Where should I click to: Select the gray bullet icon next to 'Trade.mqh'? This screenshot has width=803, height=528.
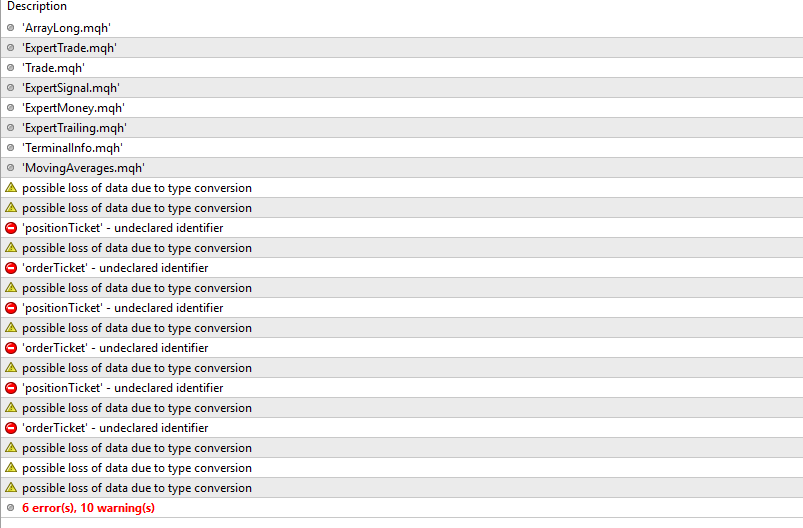(11, 68)
